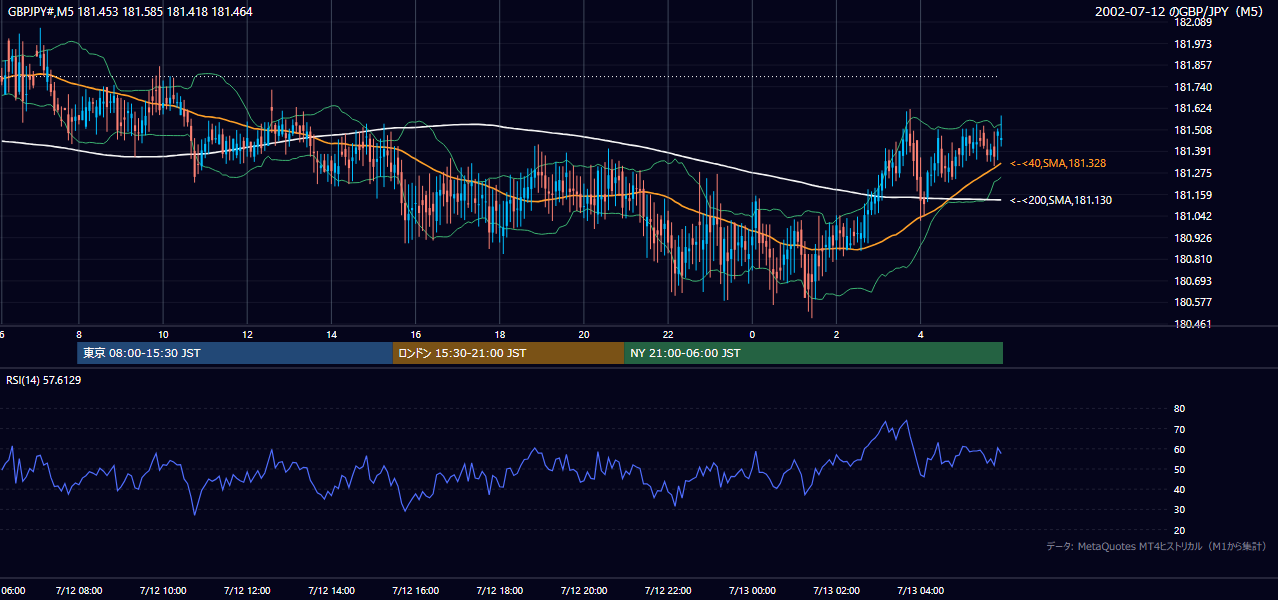Click the 7/12 10:00 time axis label

tap(162, 591)
